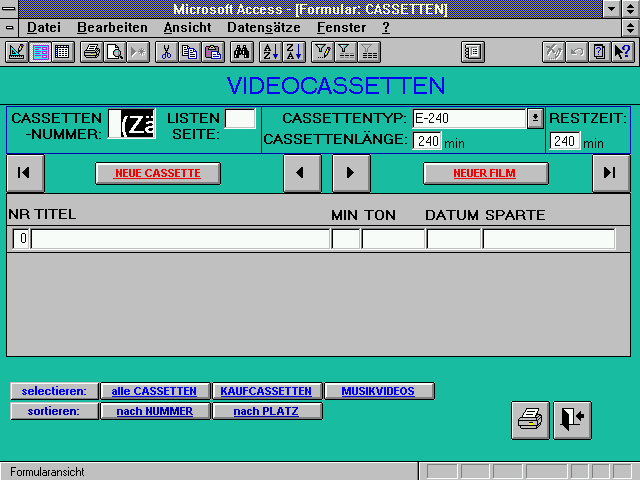Switch to Design view using toolbar icon
640x480 pixels.
point(17,51)
